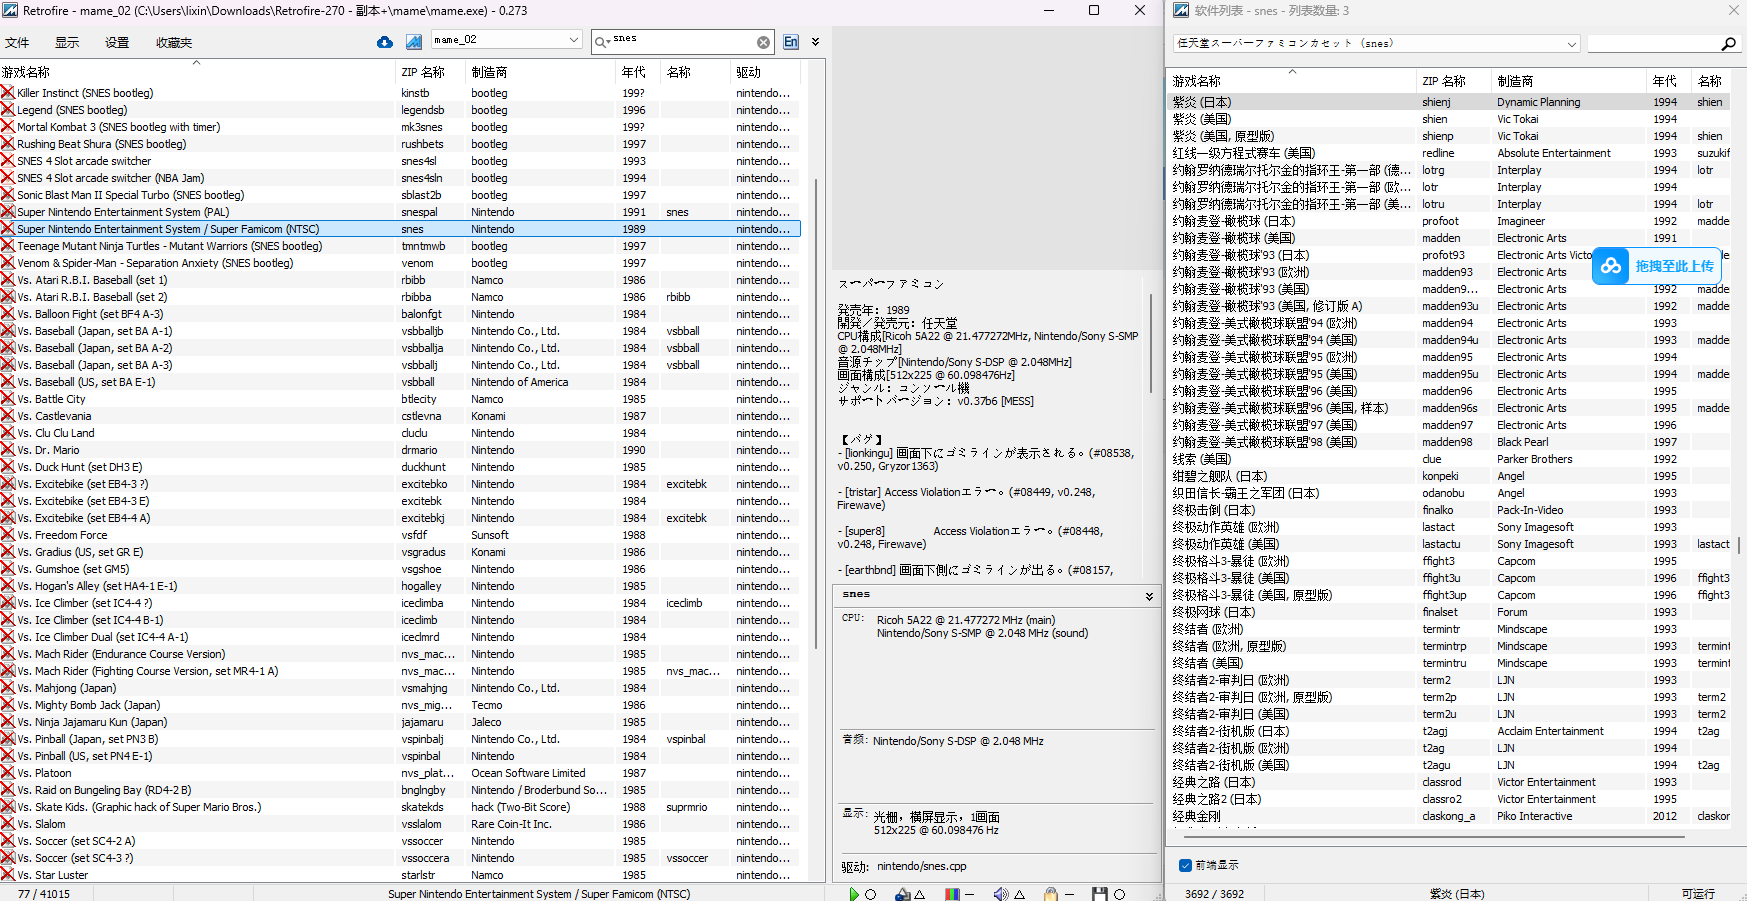Image resolution: width=1747 pixels, height=901 pixels.
Task: Click the cloud icon on 拖拽至此上传 button
Action: [1610, 266]
